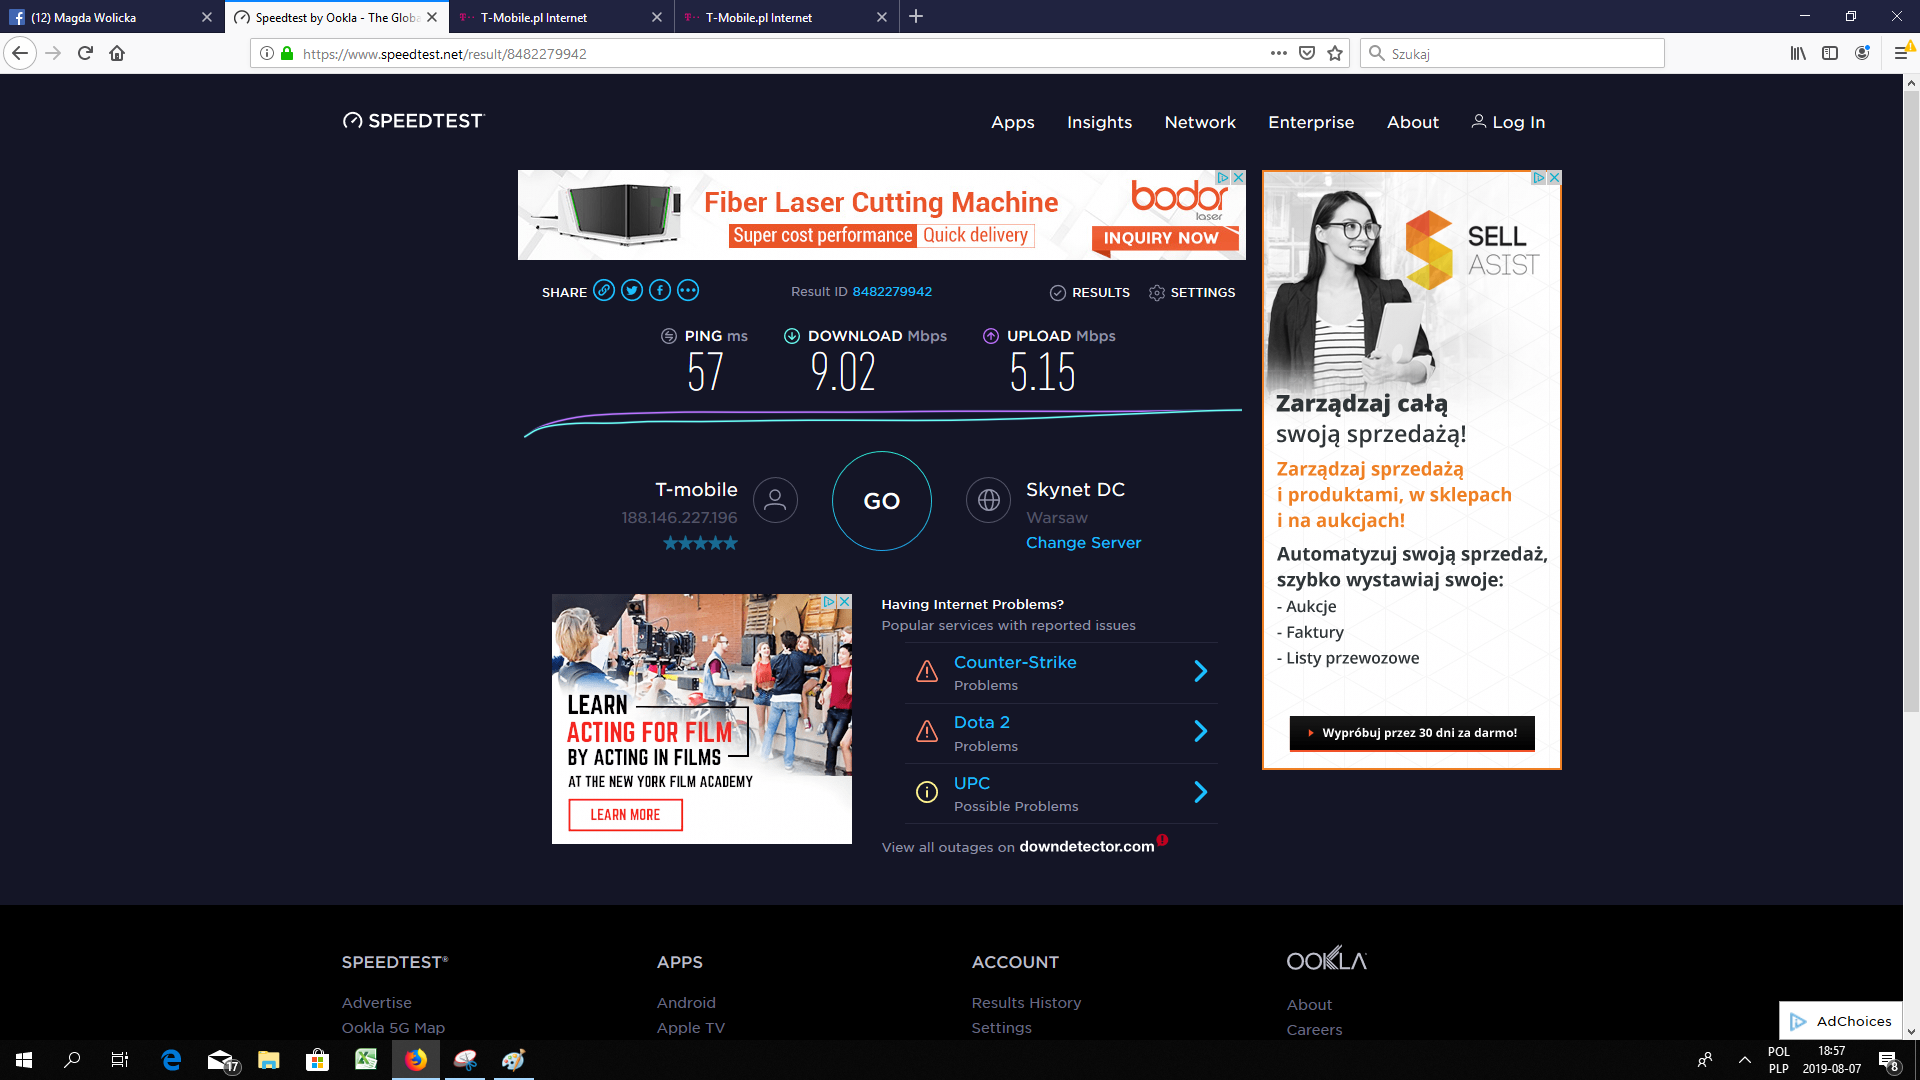
Task: Close the Fiber Laser banner ad
Action: [x=1238, y=177]
